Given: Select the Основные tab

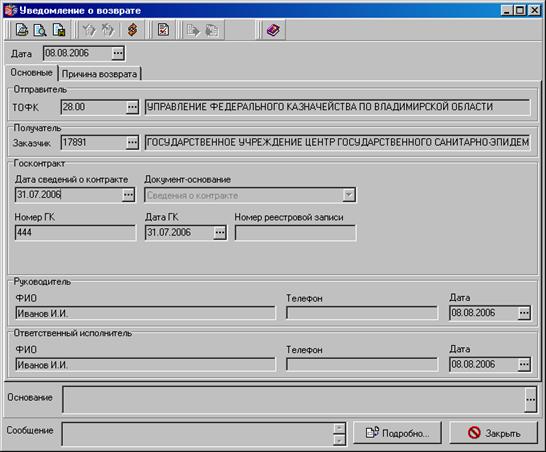Looking at the screenshot, I should [31, 72].
